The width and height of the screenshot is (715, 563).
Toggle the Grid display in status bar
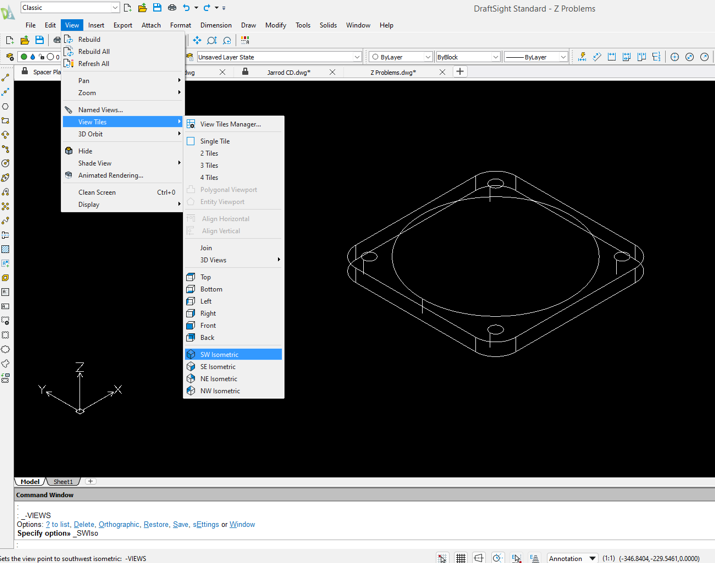tap(461, 558)
